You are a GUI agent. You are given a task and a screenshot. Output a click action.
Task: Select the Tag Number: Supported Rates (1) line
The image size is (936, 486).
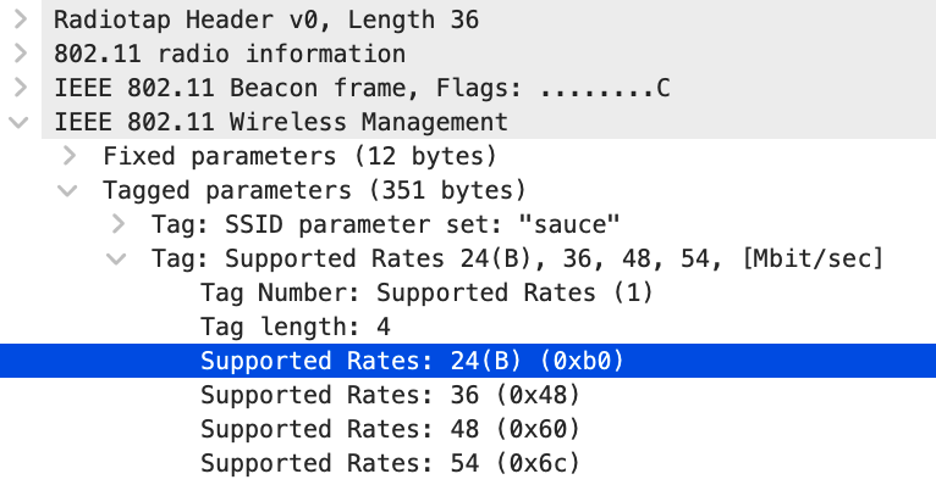point(427,292)
